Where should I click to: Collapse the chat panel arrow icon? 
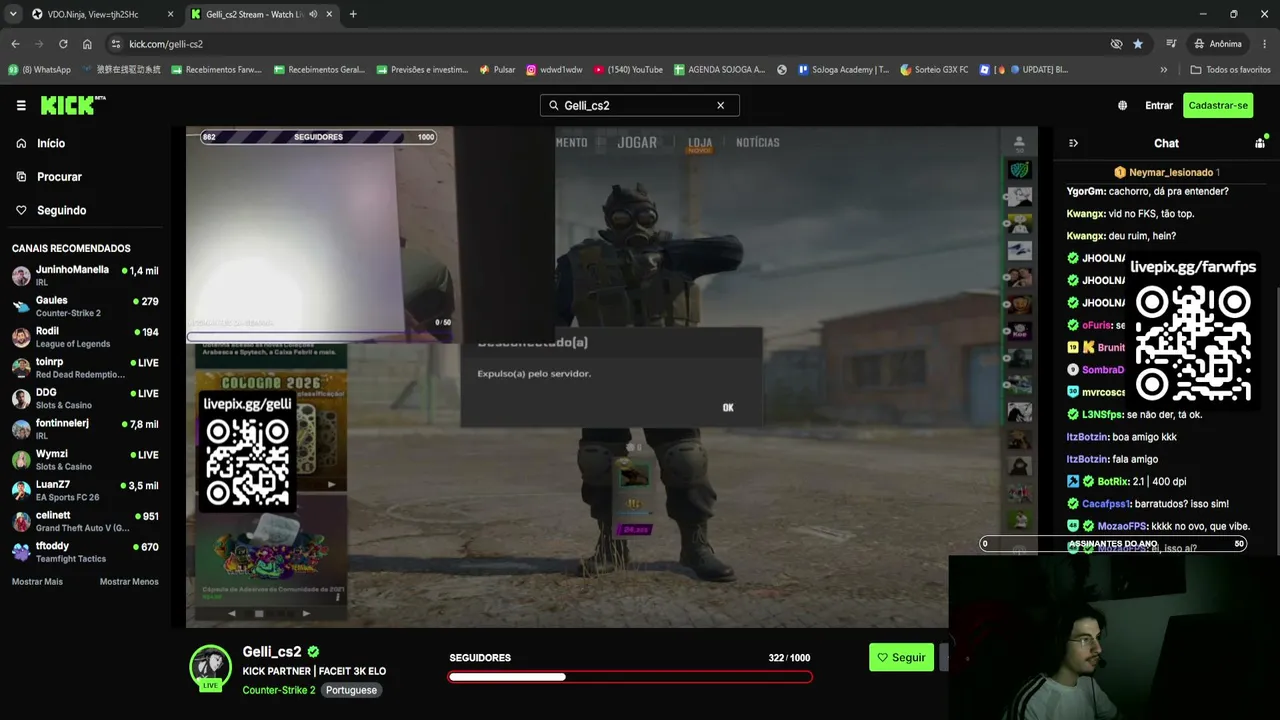1073,143
